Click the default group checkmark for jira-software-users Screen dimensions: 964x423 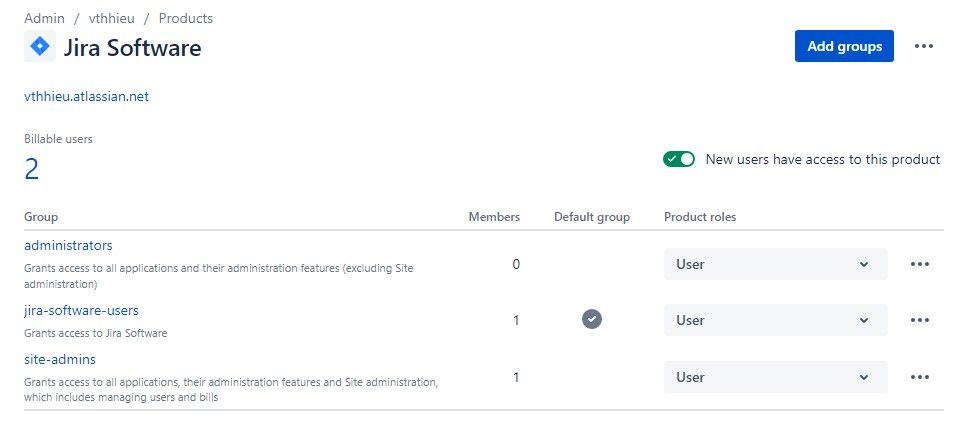591,319
